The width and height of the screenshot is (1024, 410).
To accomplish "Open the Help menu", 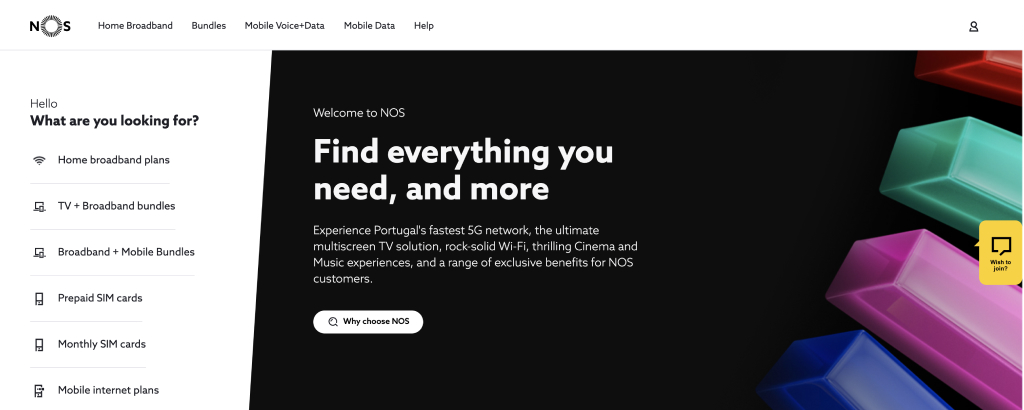I will (423, 26).
